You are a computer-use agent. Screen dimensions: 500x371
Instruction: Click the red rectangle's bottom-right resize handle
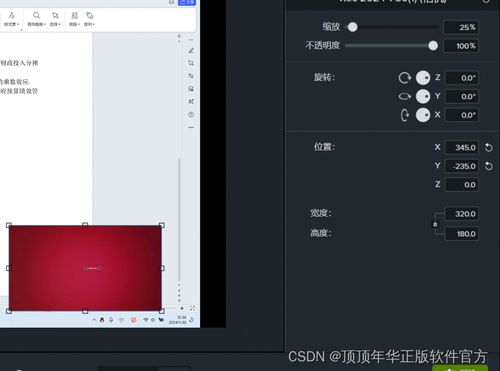point(162,311)
